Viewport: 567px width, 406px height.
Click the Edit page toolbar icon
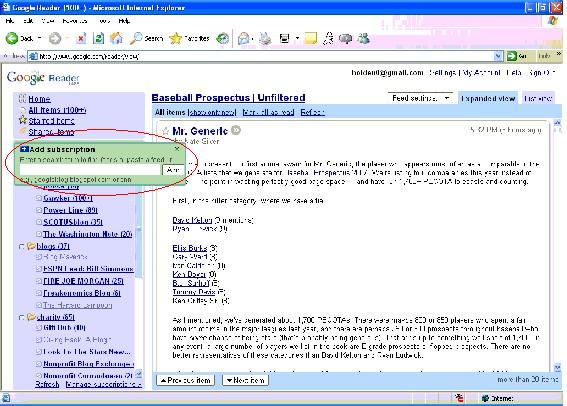[285, 38]
